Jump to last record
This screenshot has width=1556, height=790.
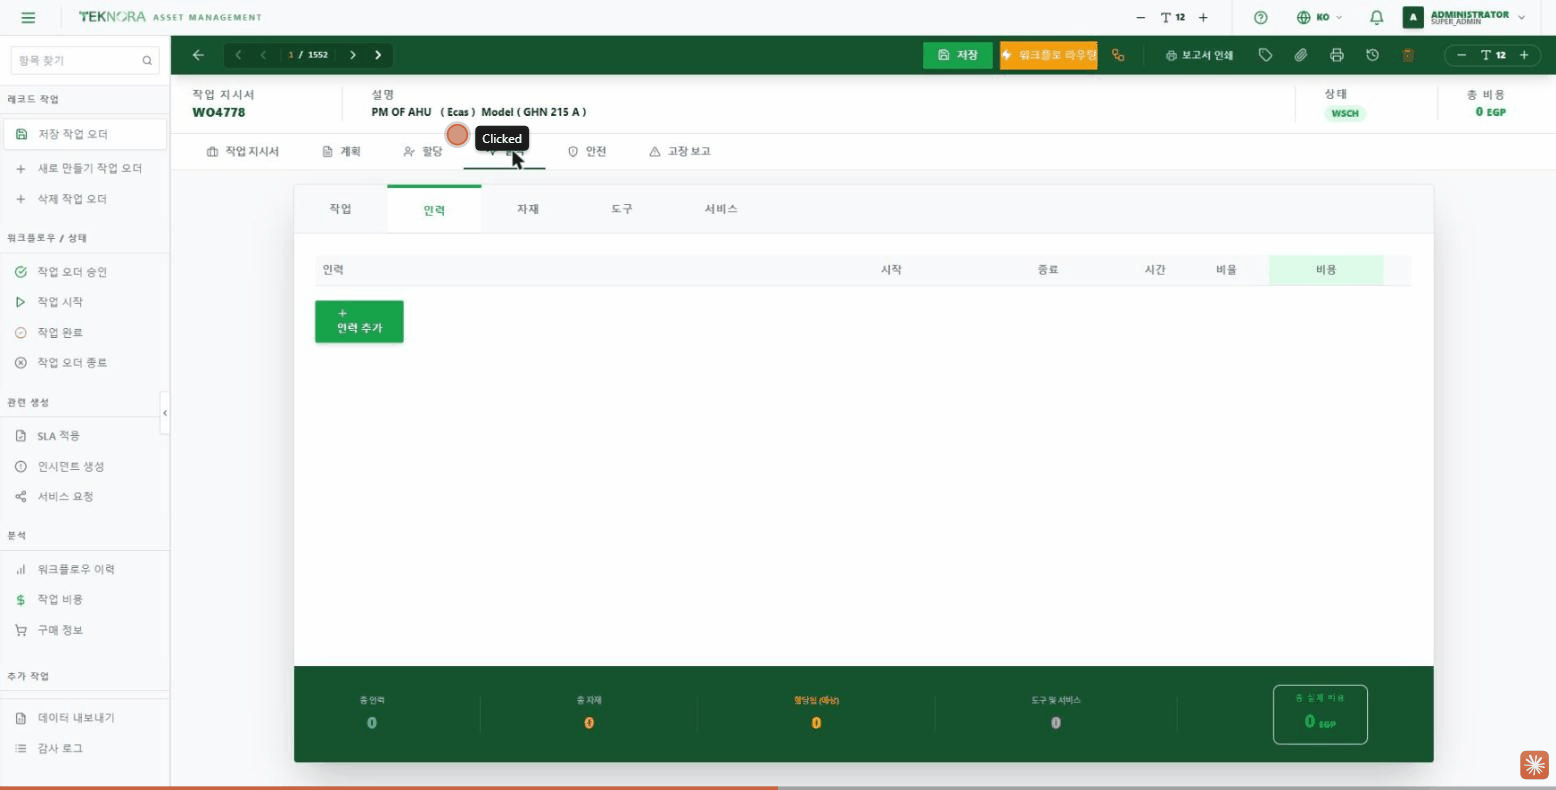tap(378, 55)
